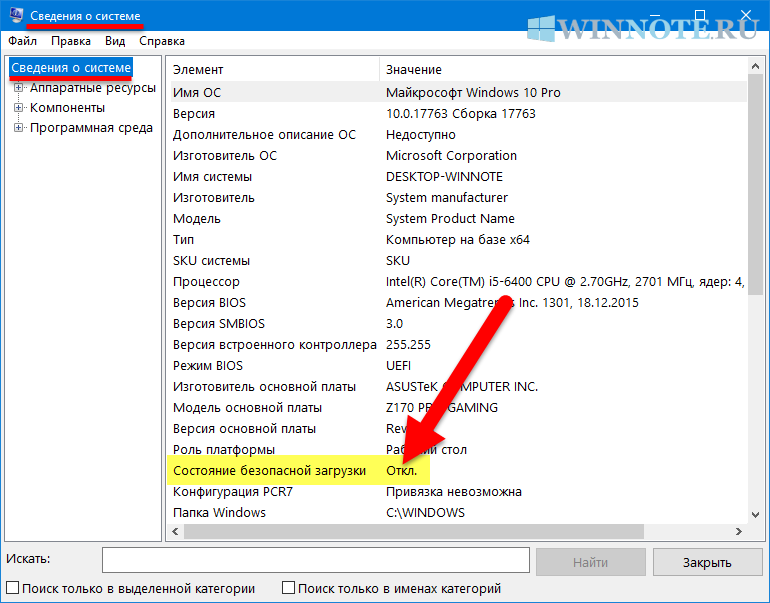Click the value System manufacturer
Image resolution: width=770 pixels, height=603 pixels.
coord(447,198)
